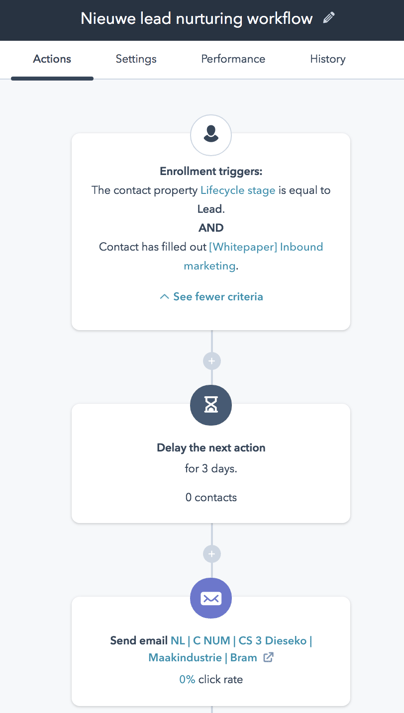Image resolution: width=404 pixels, height=713 pixels.
Task: Click the envelope send email icon
Action: (x=211, y=598)
